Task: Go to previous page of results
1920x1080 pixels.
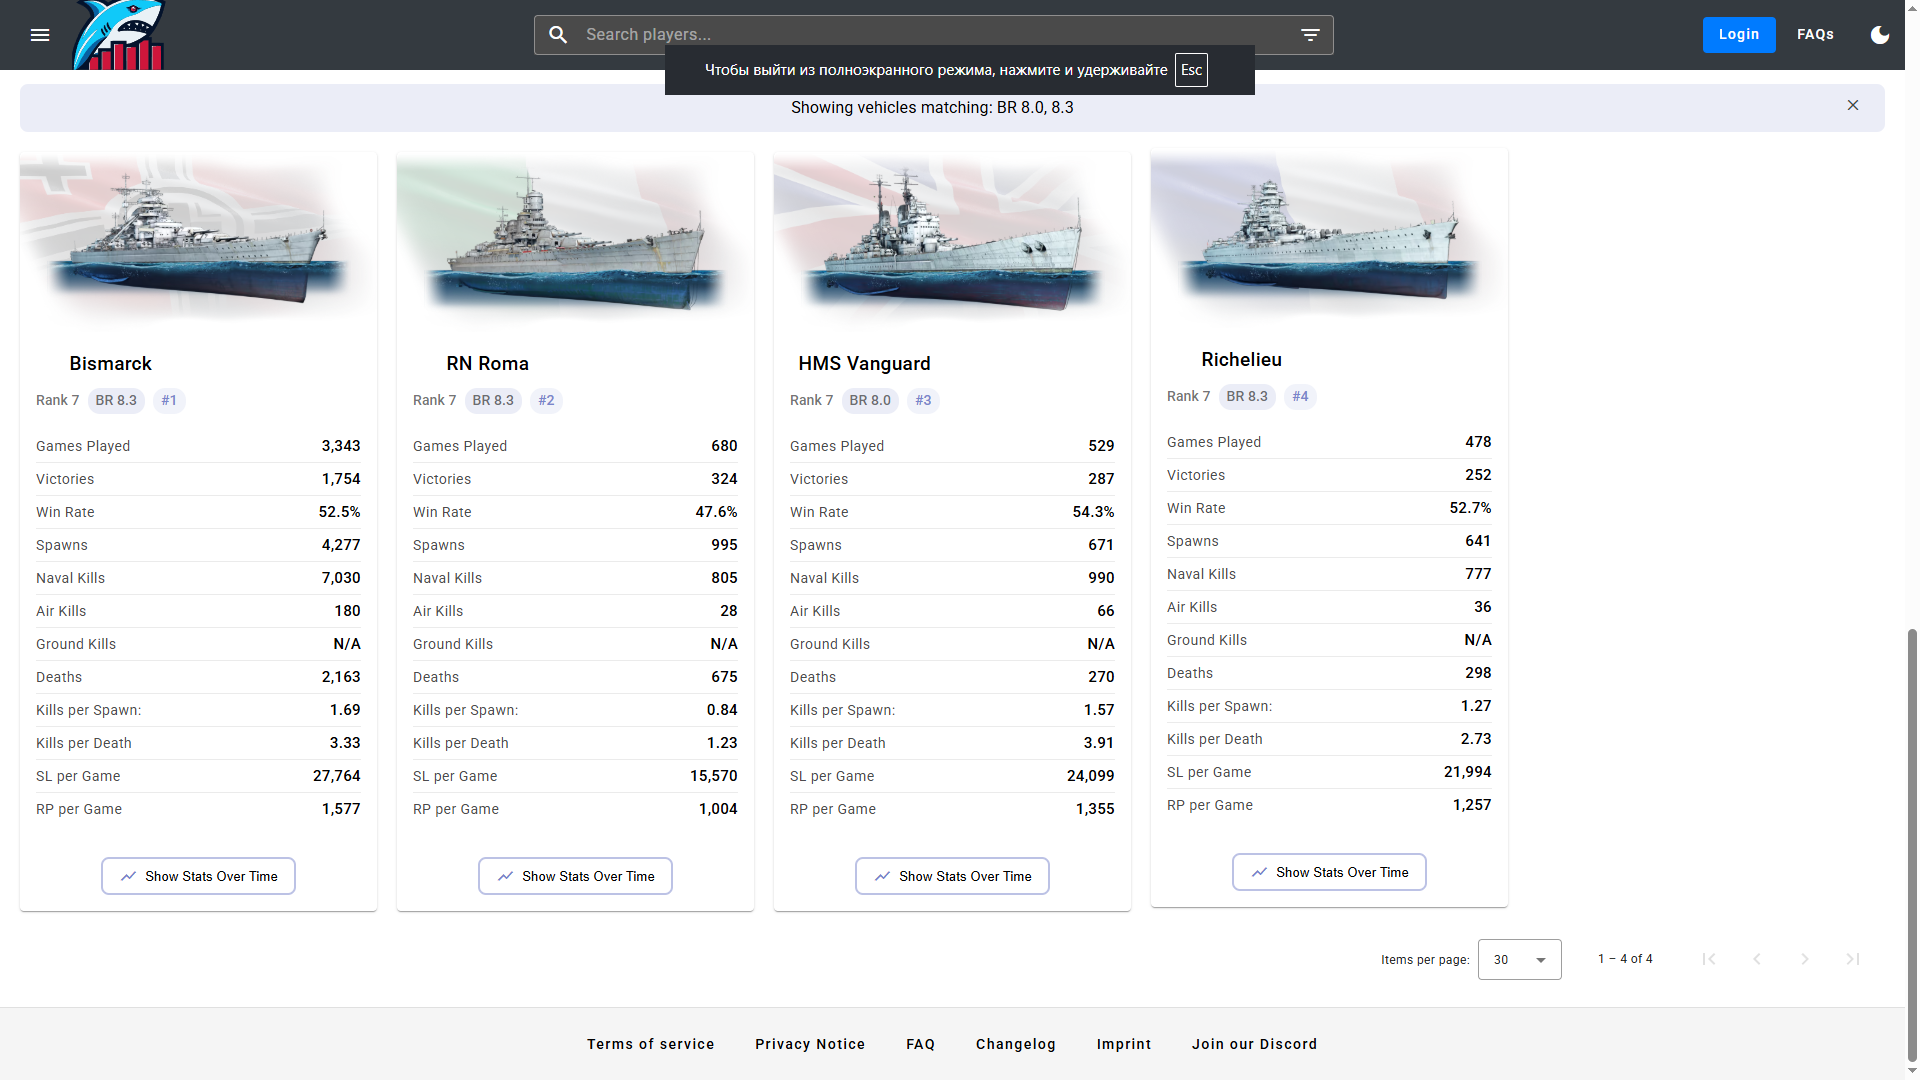Action: click(1757, 959)
